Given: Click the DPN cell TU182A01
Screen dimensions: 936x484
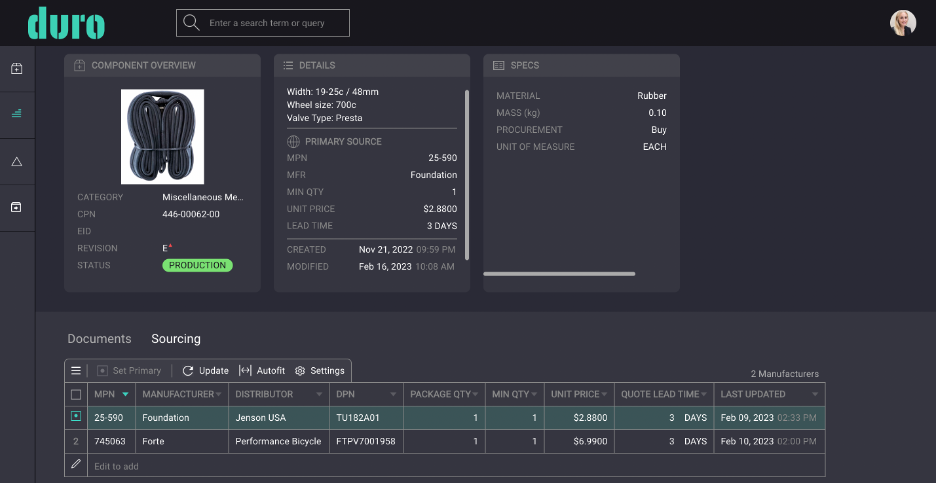Looking at the screenshot, I should pyautogui.click(x=367, y=418).
